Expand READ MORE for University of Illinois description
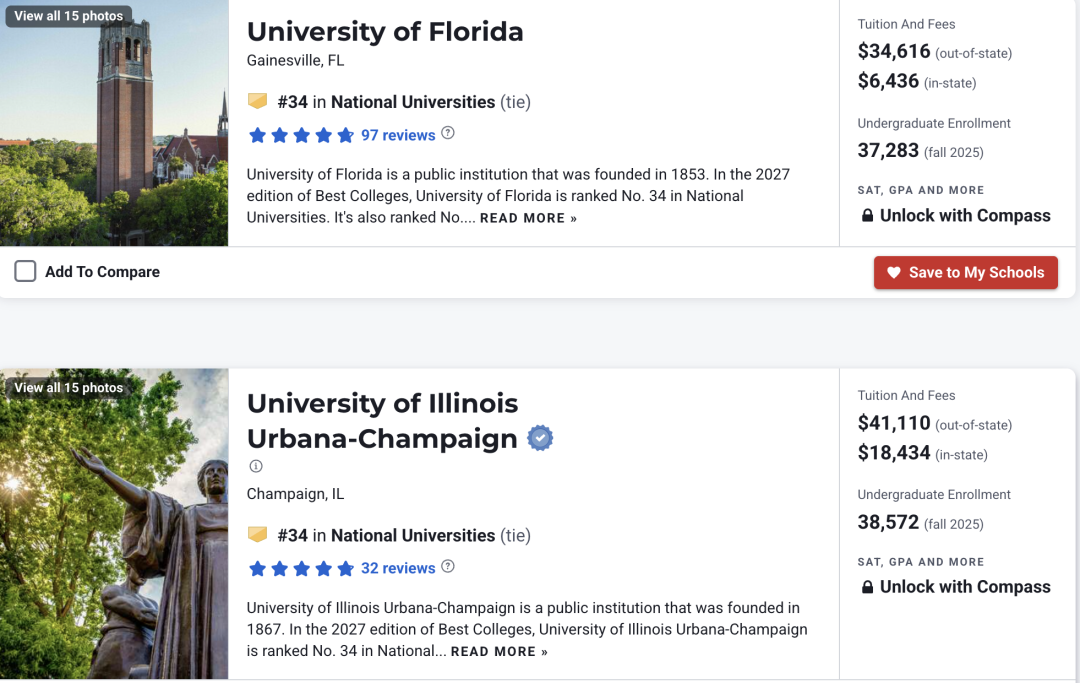Screen dimensions: 1080x683 click(x=499, y=651)
